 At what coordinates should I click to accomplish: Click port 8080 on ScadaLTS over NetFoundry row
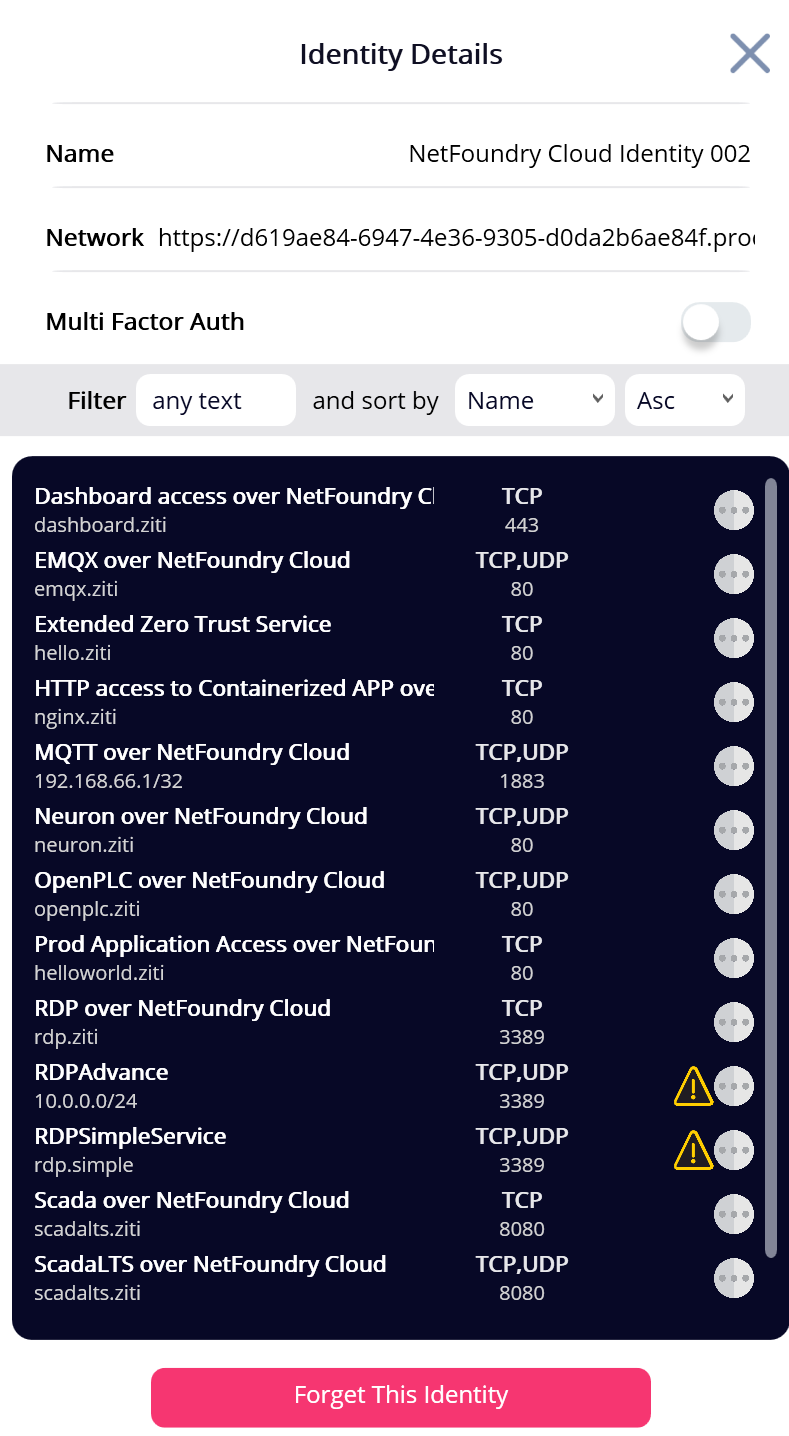[x=522, y=1293]
